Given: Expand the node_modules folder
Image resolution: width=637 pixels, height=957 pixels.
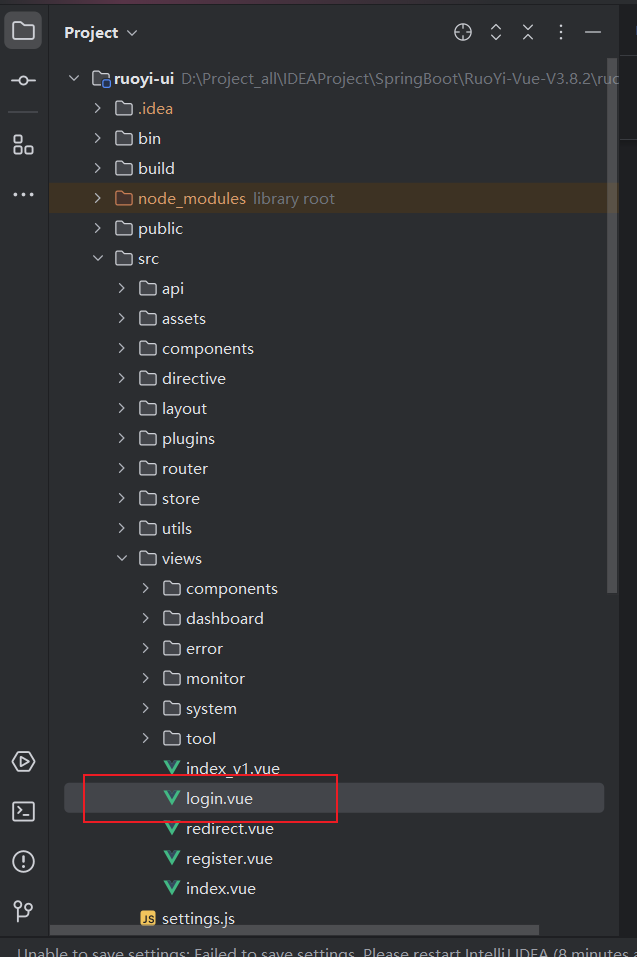Looking at the screenshot, I should coord(97,198).
